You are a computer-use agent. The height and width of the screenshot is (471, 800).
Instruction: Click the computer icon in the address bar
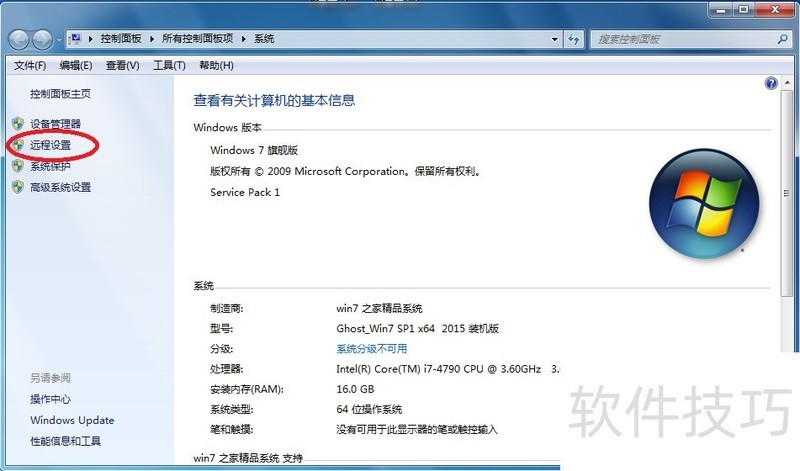76,39
